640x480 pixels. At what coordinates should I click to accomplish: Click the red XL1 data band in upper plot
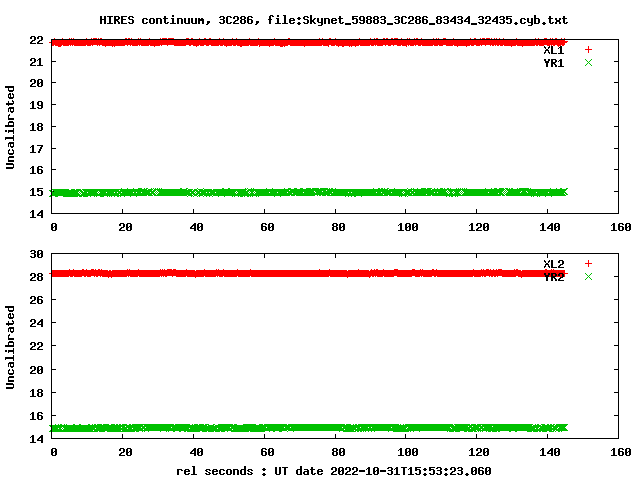click(309, 42)
